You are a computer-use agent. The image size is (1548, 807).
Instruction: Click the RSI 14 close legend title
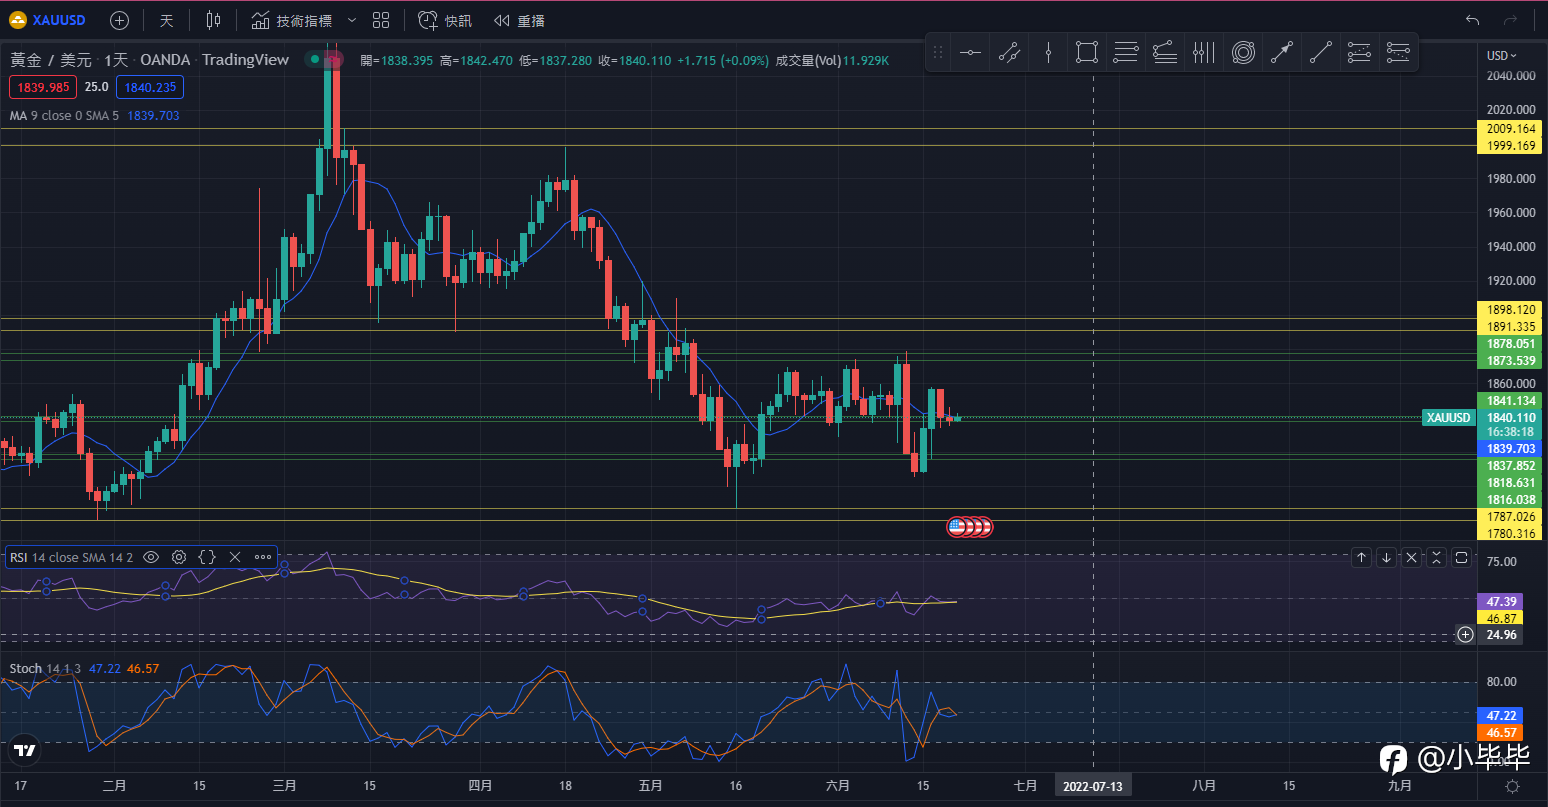coord(71,557)
